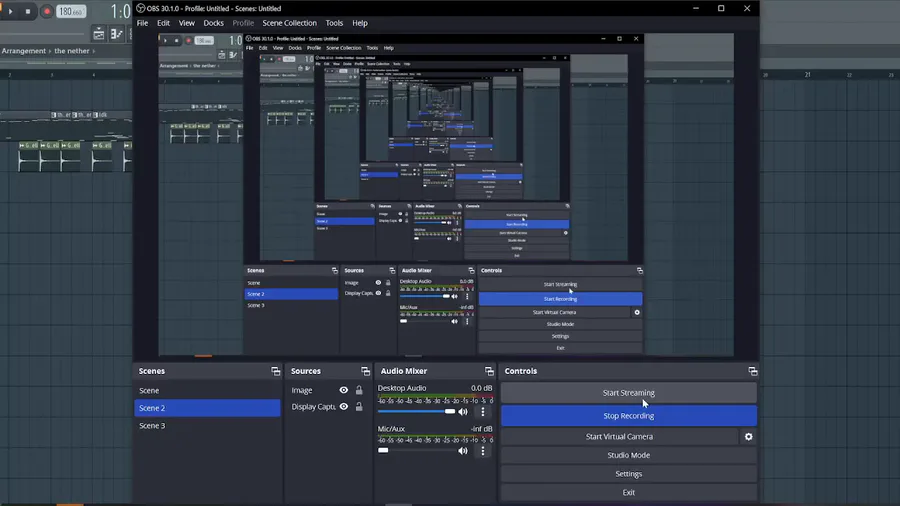Click FL Studio red record button

(x=47, y=11)
